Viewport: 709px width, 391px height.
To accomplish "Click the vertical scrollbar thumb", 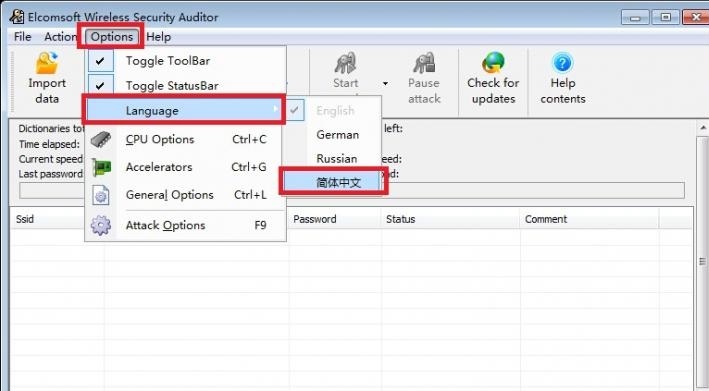I will click(x=703, y=261).
